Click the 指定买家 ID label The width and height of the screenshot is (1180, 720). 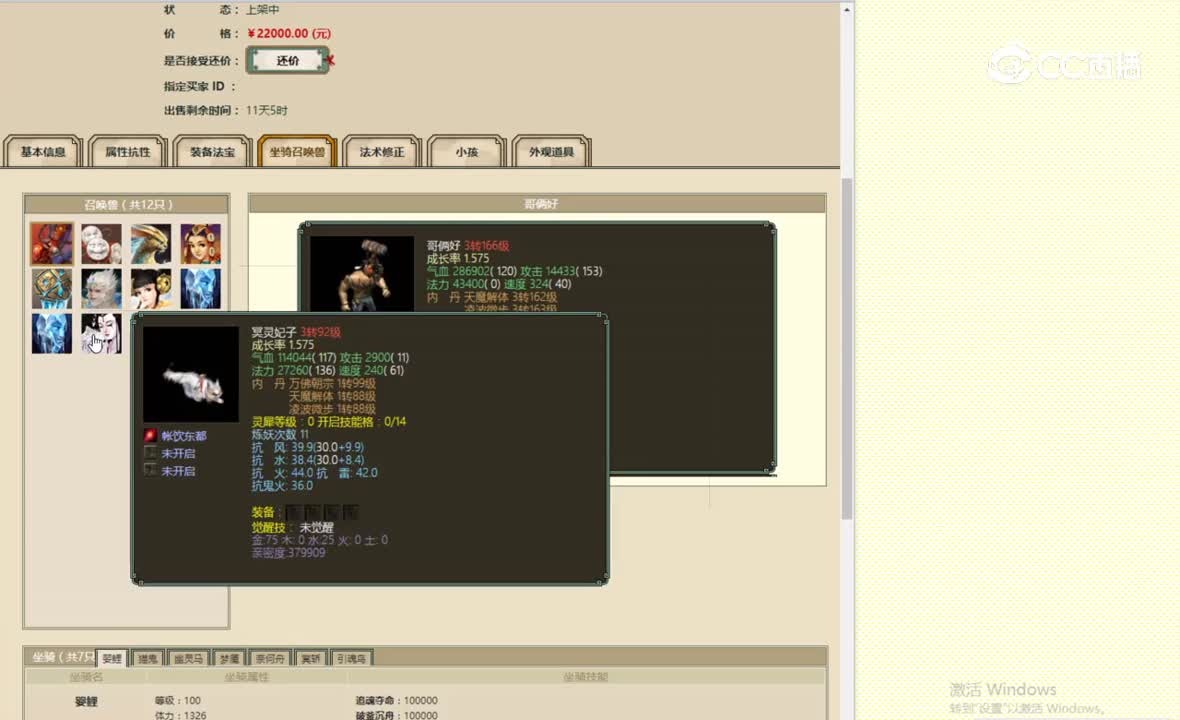[x=199, y=87]
